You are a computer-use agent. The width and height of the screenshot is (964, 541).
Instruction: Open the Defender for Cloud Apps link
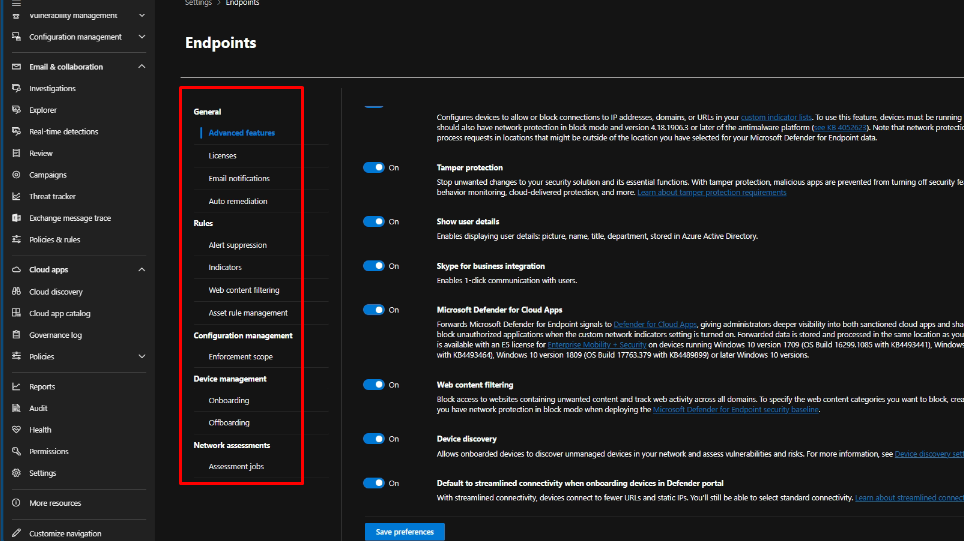click(x=655, y=324)
